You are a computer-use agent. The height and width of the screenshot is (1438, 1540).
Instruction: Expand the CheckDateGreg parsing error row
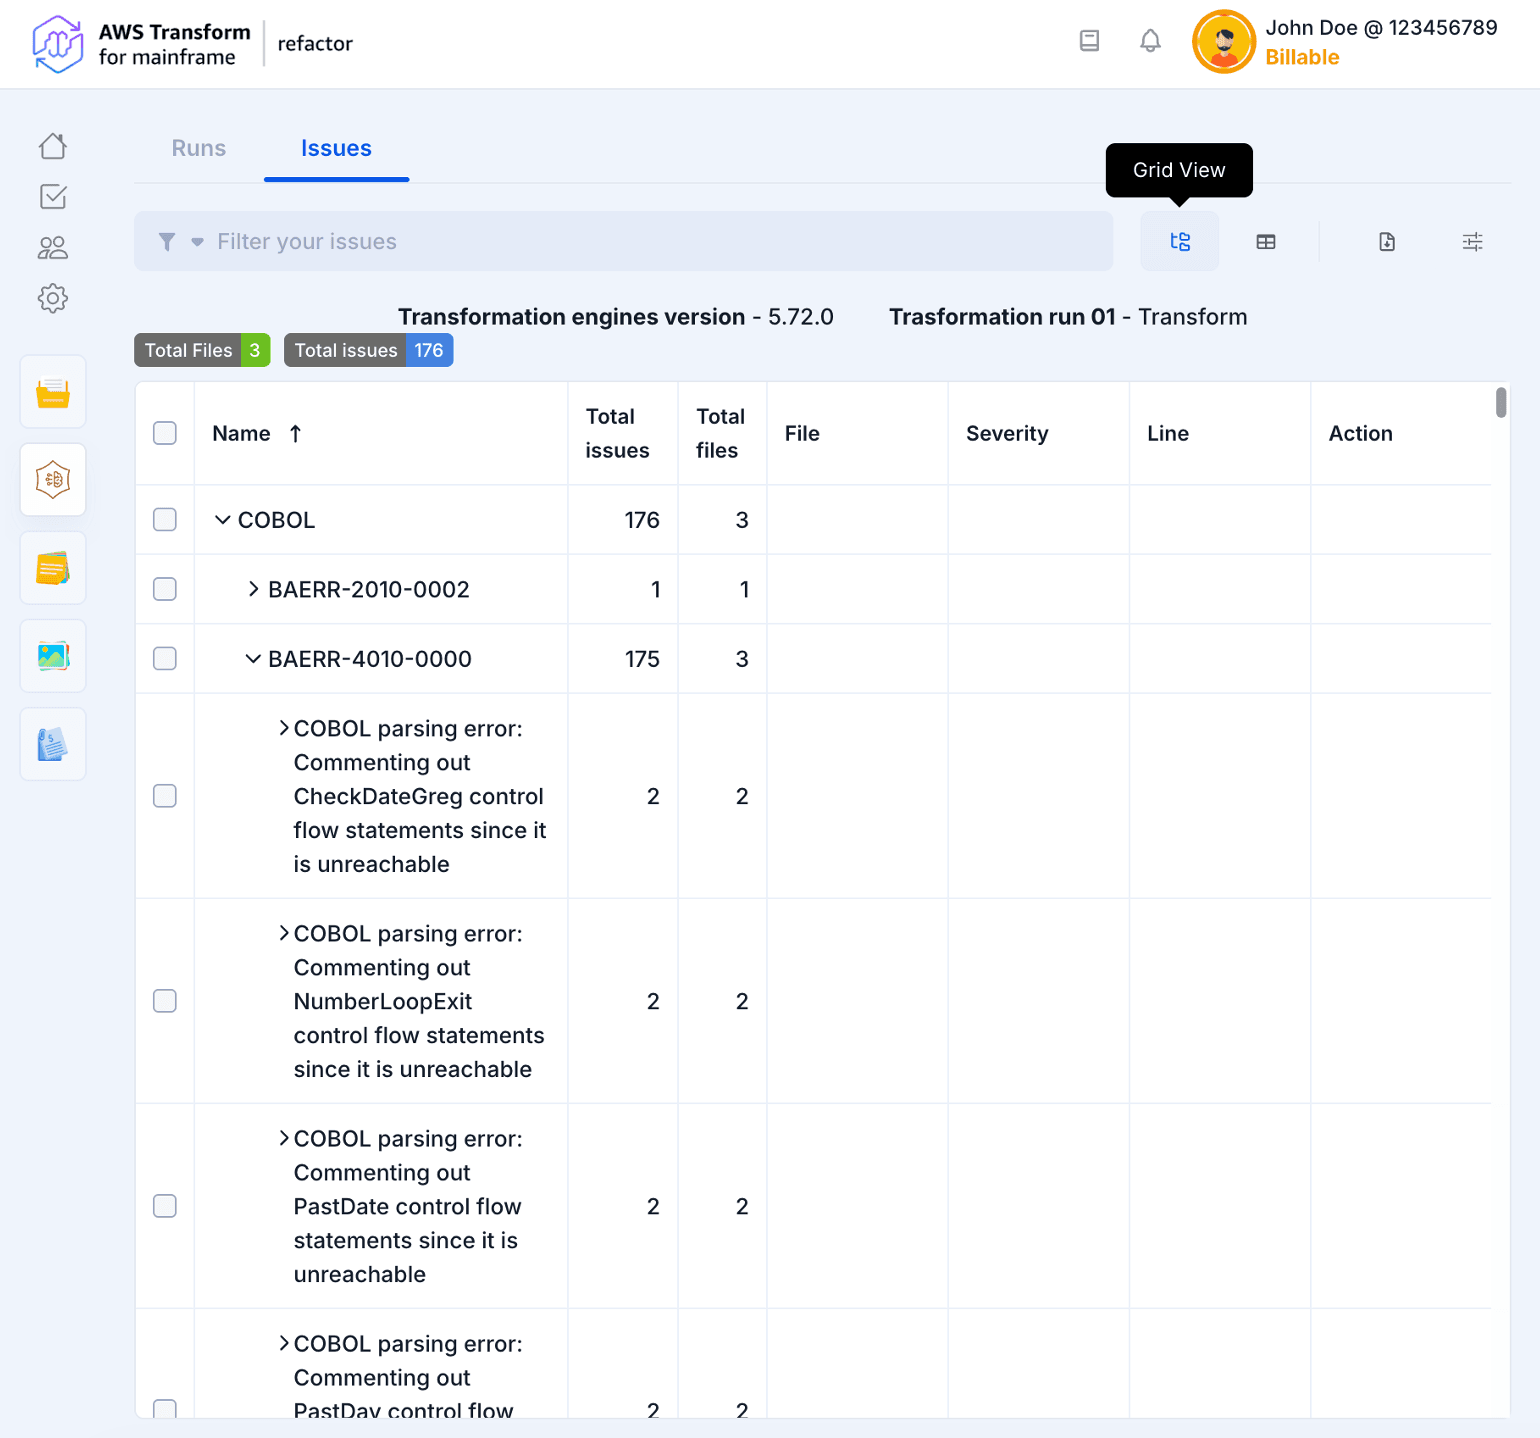[x=284, y=728]
